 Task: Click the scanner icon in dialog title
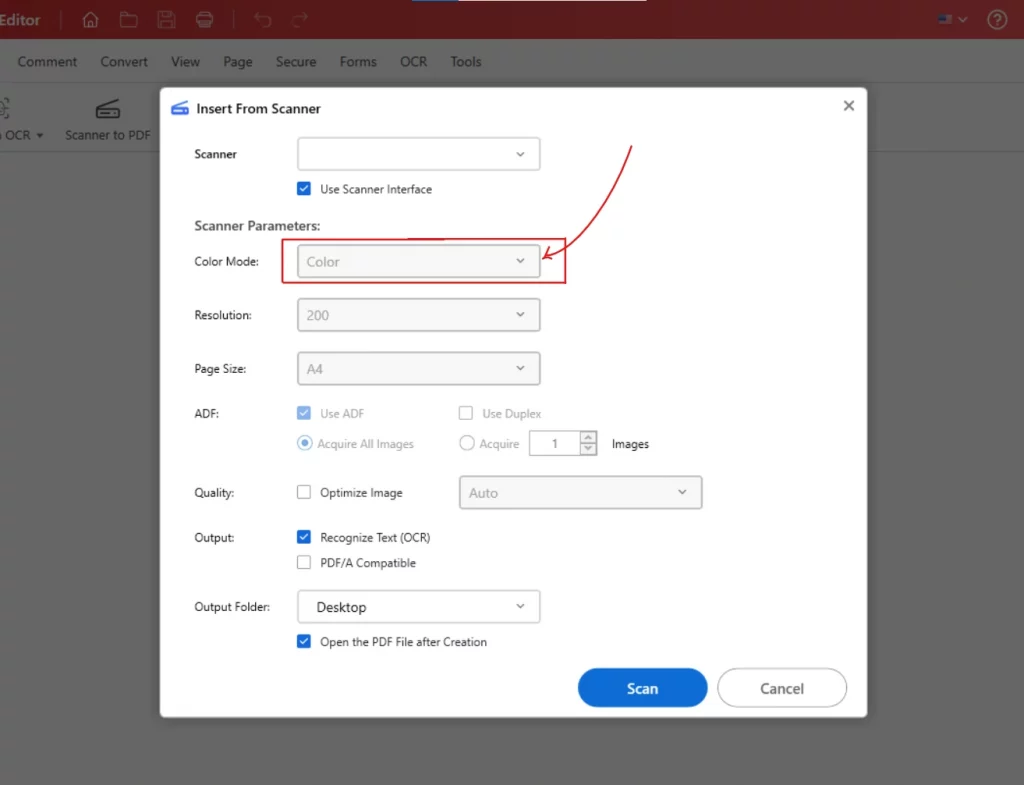click(x=180, y=108)
